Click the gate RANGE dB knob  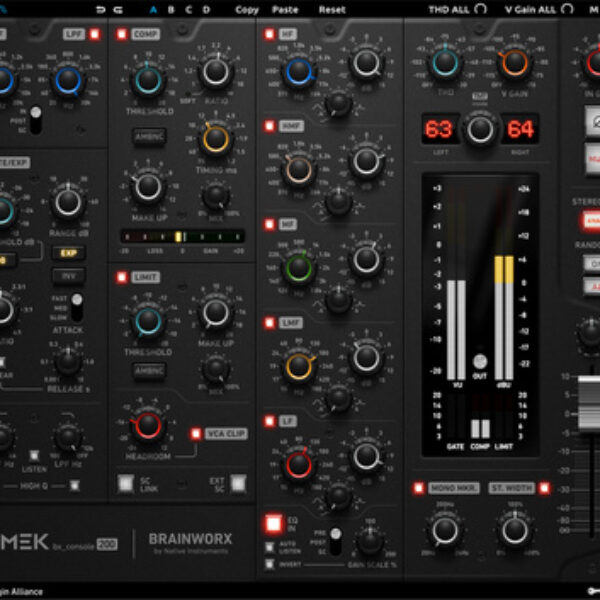coord(68,202)
